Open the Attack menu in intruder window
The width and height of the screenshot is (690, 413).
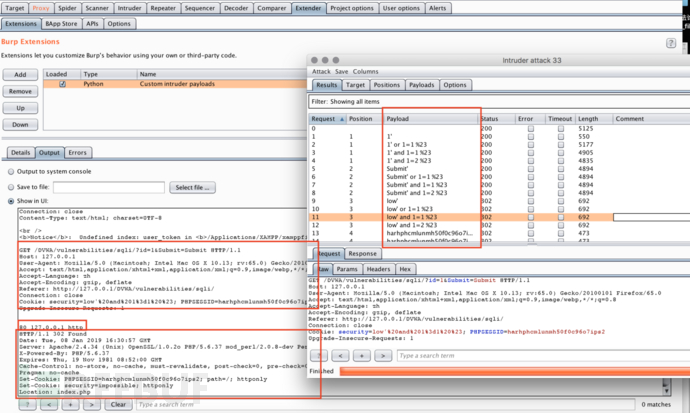321,72
